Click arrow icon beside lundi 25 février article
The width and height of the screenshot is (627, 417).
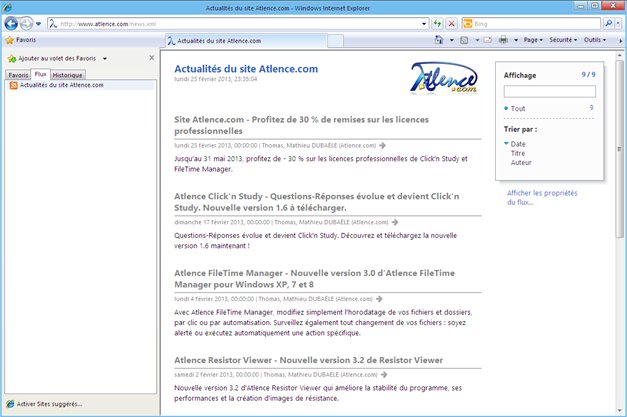click(383, 146)
